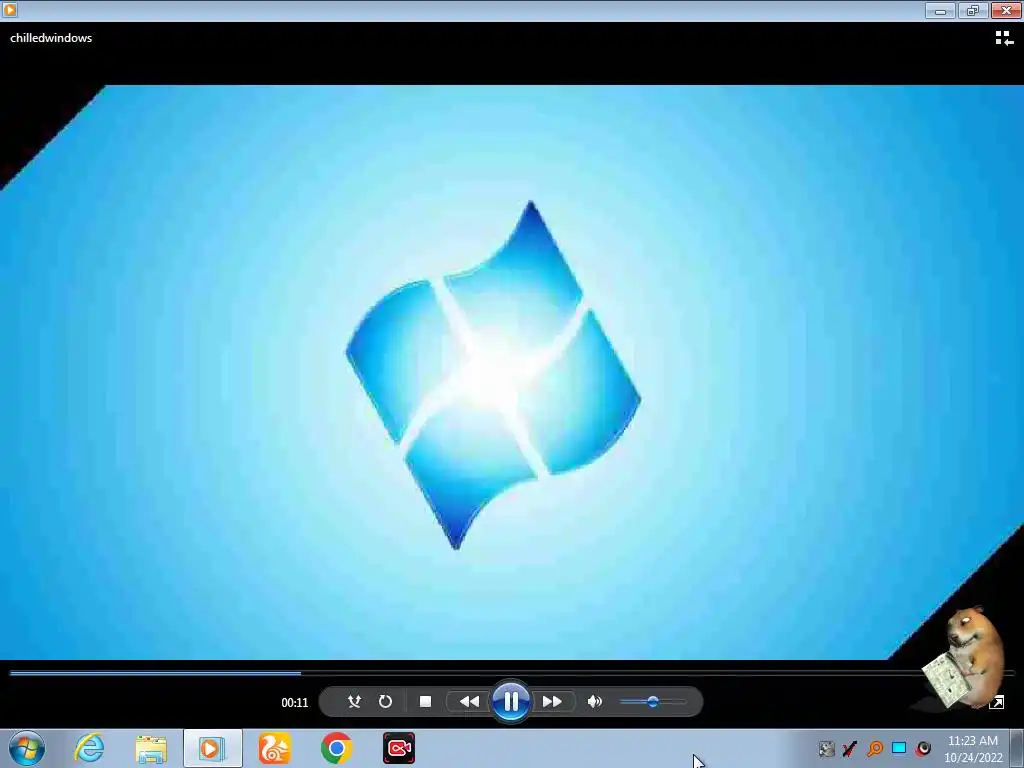The image size is (1024, 768).
Task: Open the screen recorder taskbar icon
Action: 398,748
